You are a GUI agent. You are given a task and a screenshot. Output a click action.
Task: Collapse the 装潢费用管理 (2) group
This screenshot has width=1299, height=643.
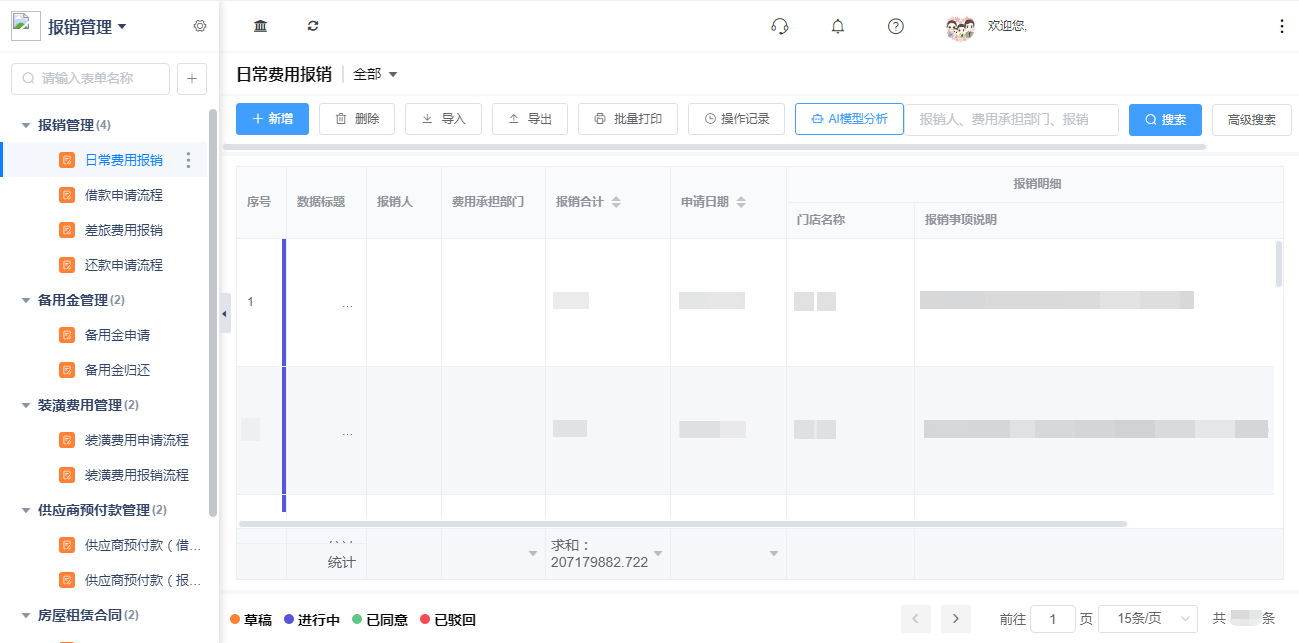[x=26, y=405]
